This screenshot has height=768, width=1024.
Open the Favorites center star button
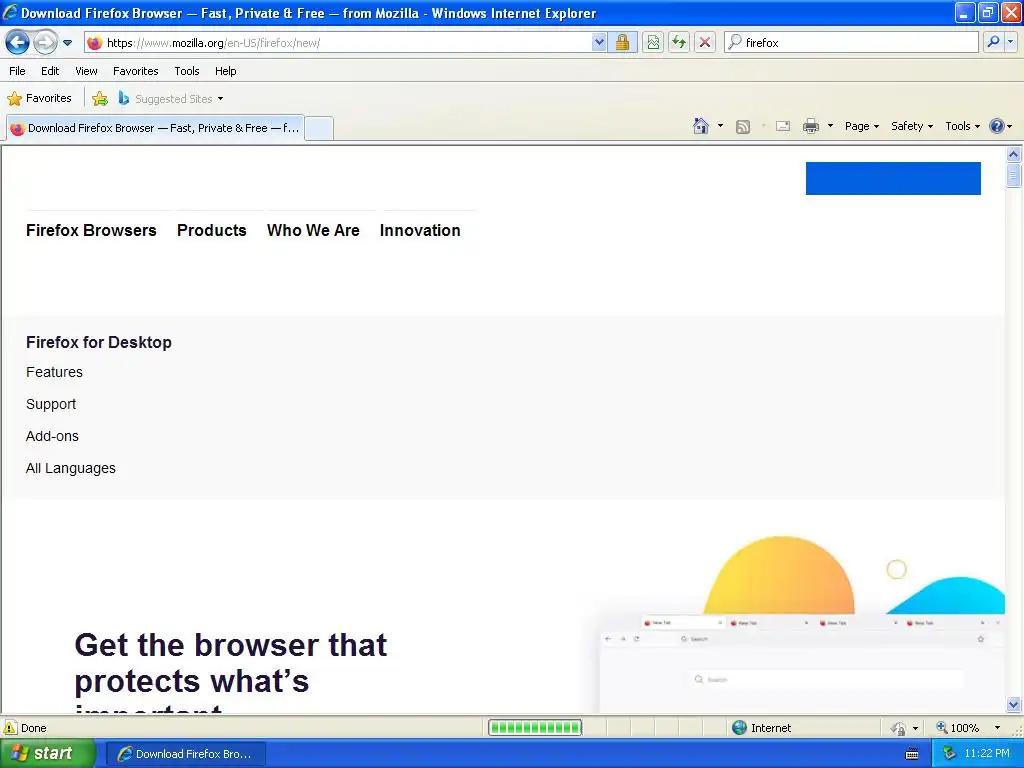point(39,99)
